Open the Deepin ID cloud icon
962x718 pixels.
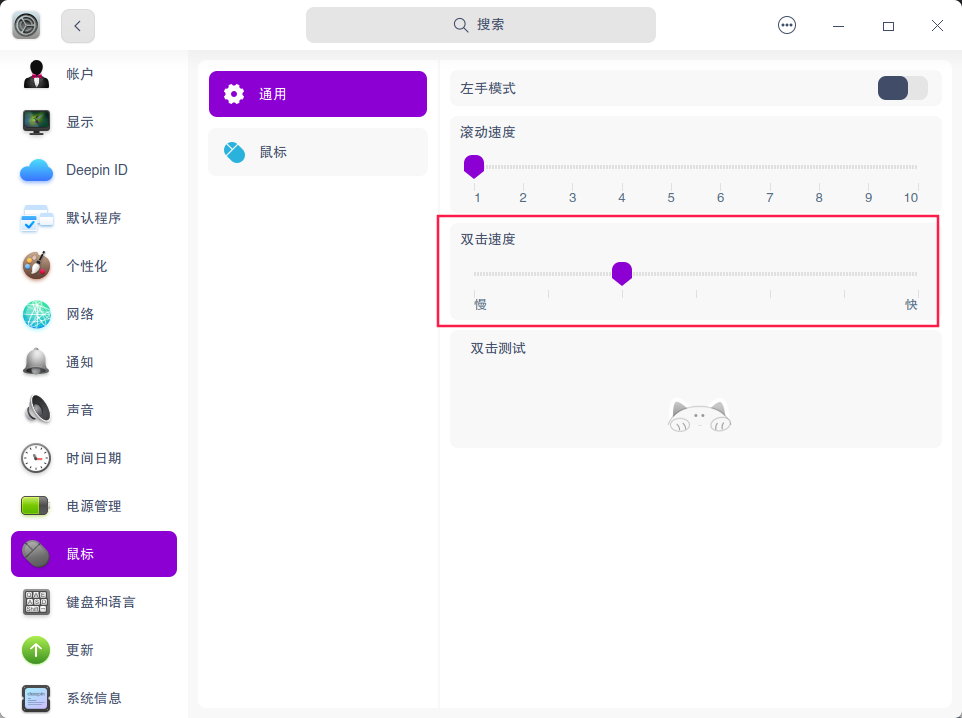click(37, 170)
